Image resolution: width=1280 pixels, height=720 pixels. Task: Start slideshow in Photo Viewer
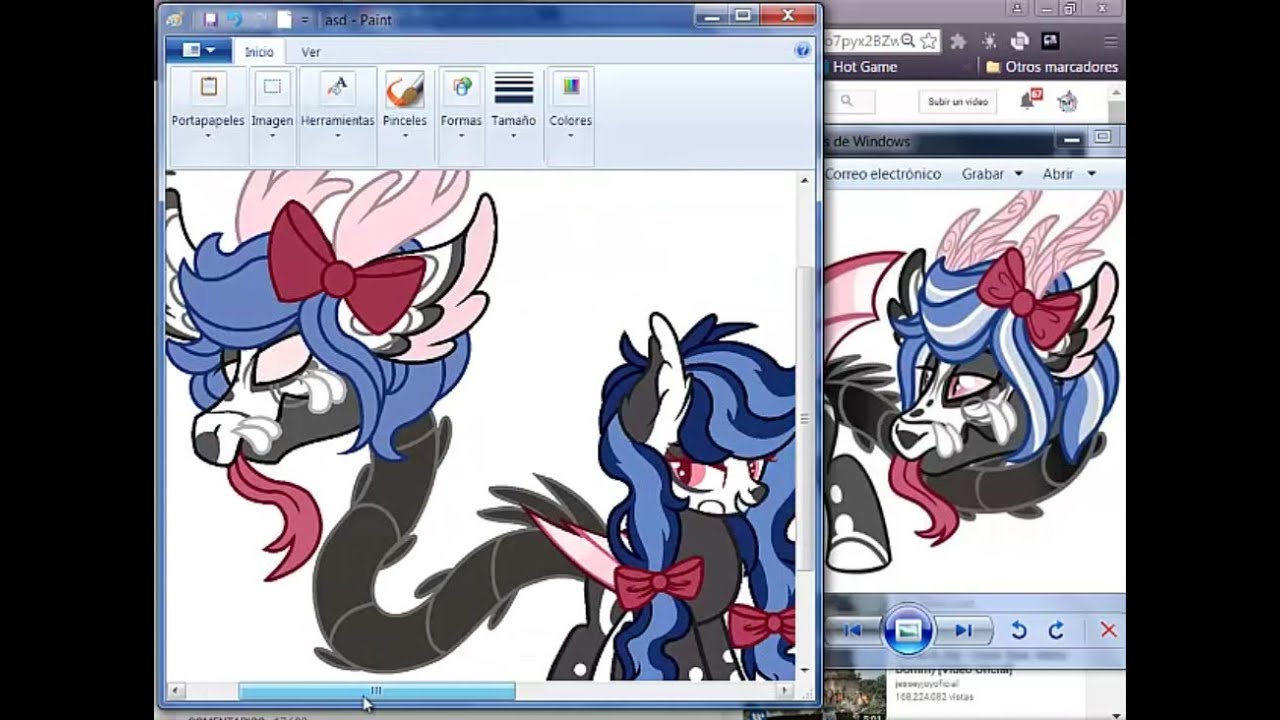click(908, 630)
